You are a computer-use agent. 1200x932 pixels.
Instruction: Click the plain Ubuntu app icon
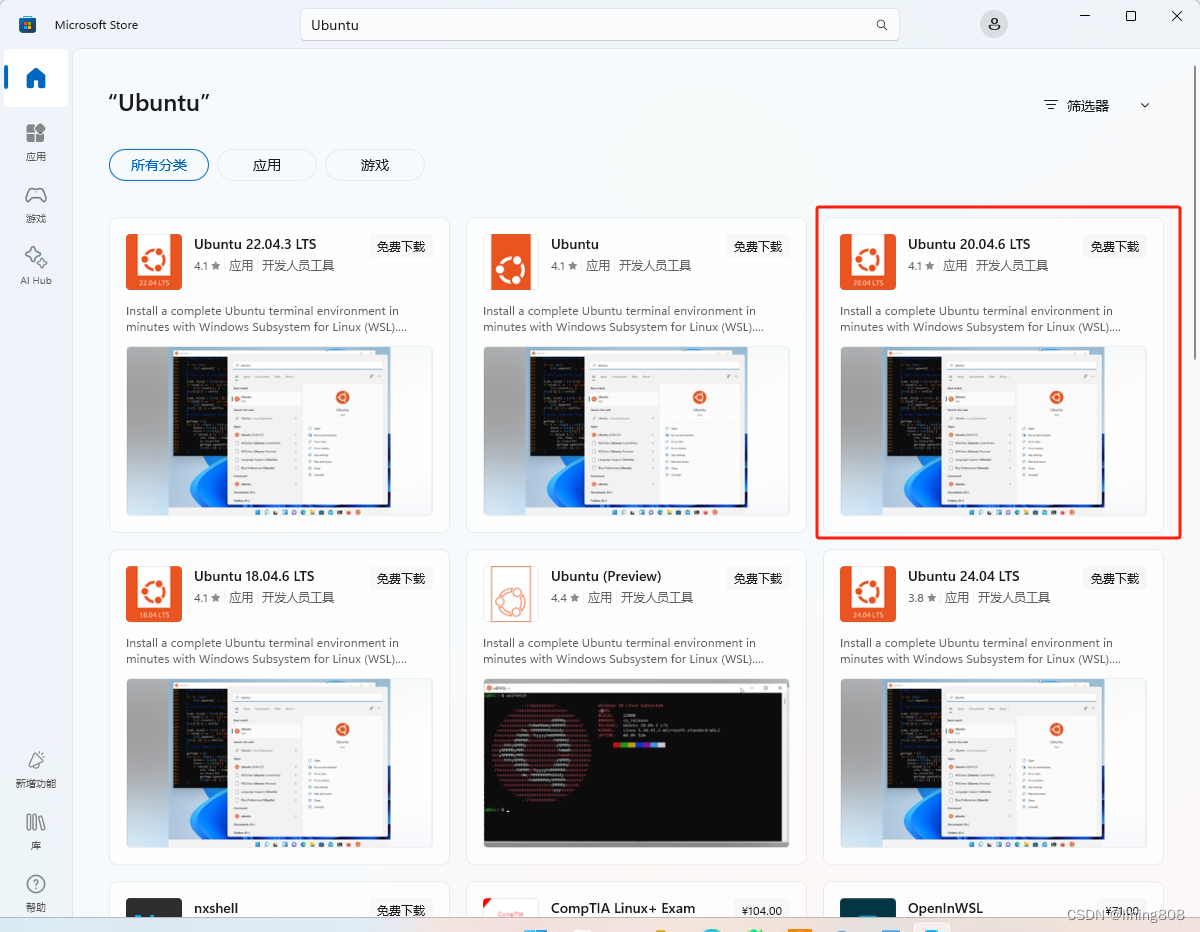tap(511, 262)
